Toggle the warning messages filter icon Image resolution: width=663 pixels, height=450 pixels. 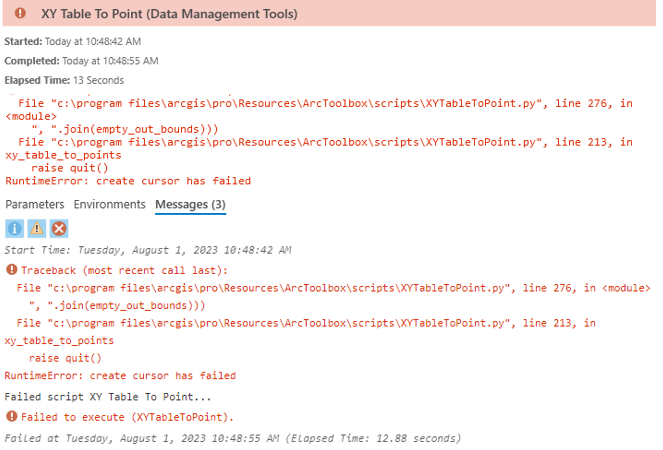(36, 228)
